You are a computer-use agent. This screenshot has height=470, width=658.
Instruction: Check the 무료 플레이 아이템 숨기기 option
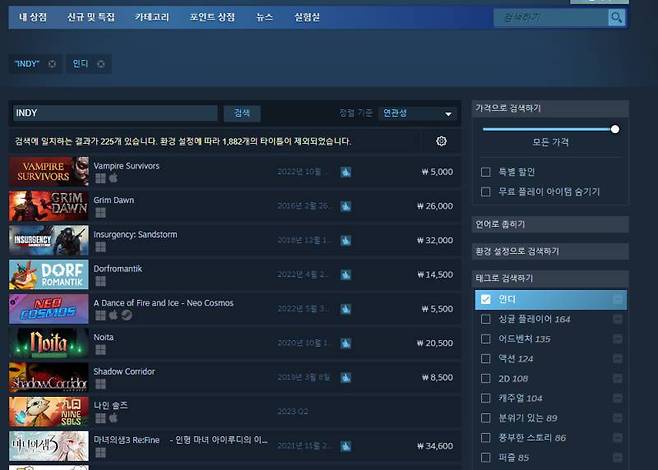(486, 191)
